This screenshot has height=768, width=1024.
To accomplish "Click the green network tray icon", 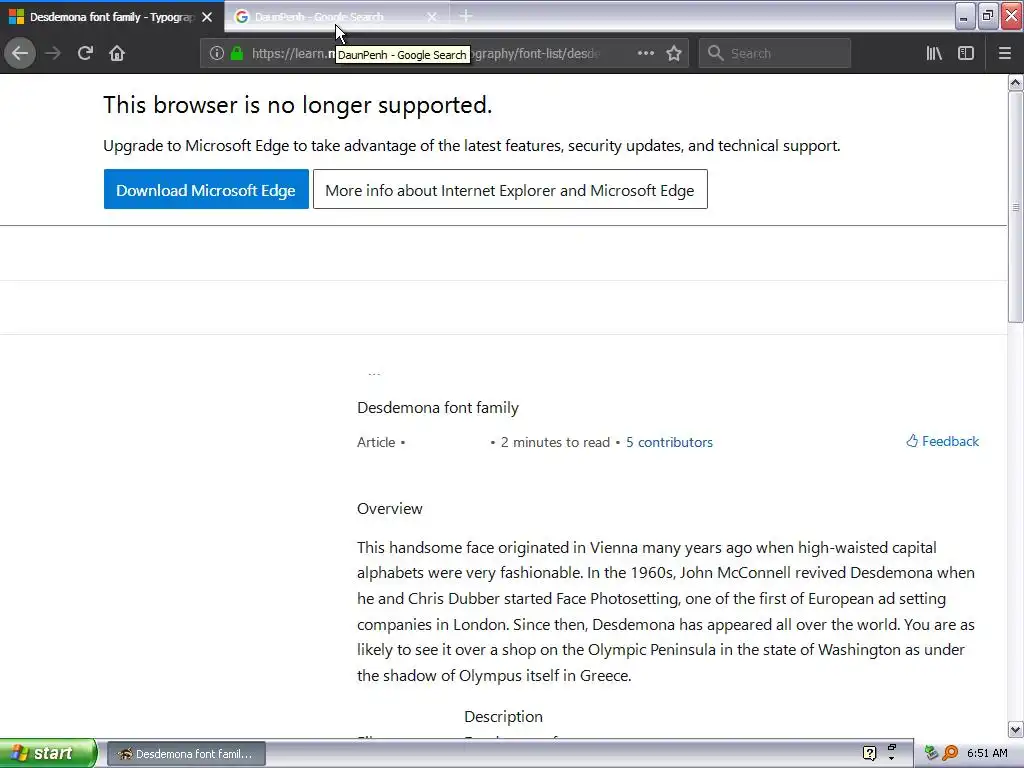I will [931, 754].
